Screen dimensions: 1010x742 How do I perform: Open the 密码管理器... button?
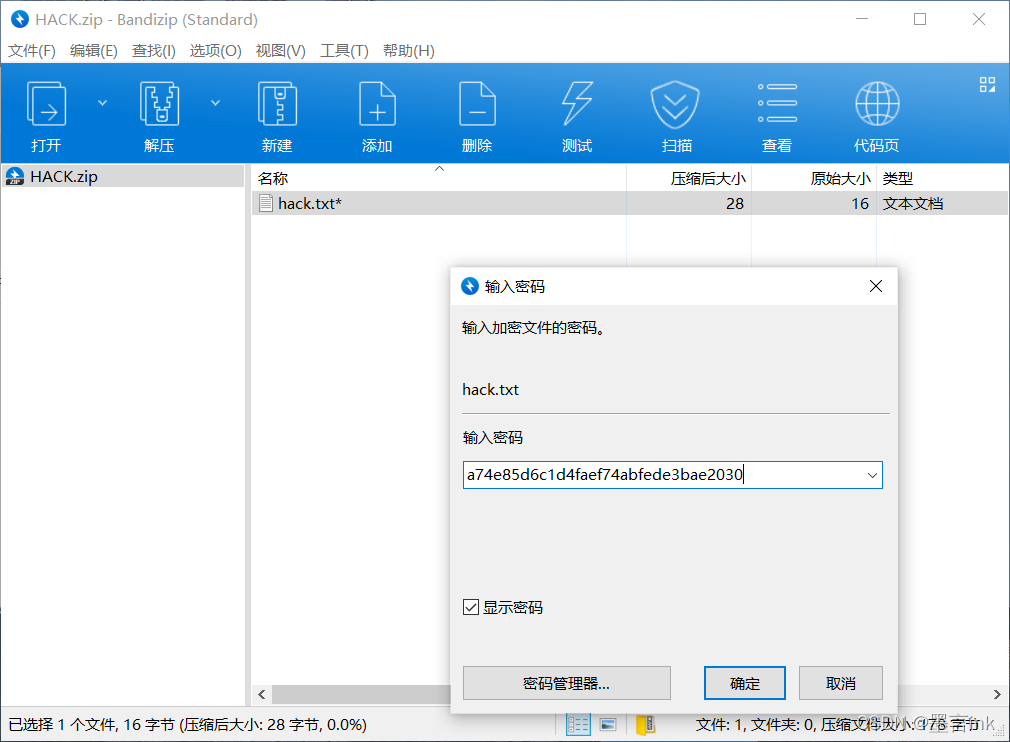pyautogui.click(x=567, y=683)
